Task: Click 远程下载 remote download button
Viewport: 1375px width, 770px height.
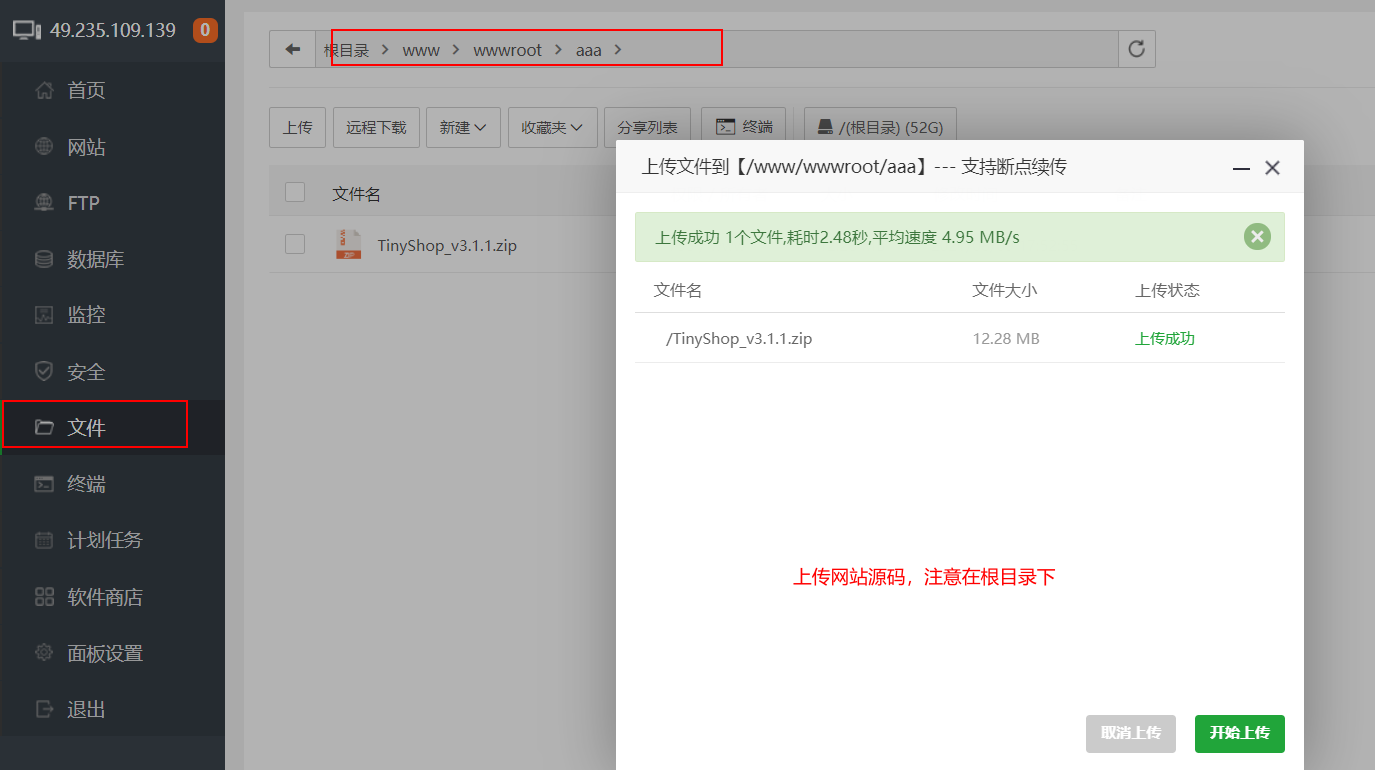Action: tap(376, 128)
